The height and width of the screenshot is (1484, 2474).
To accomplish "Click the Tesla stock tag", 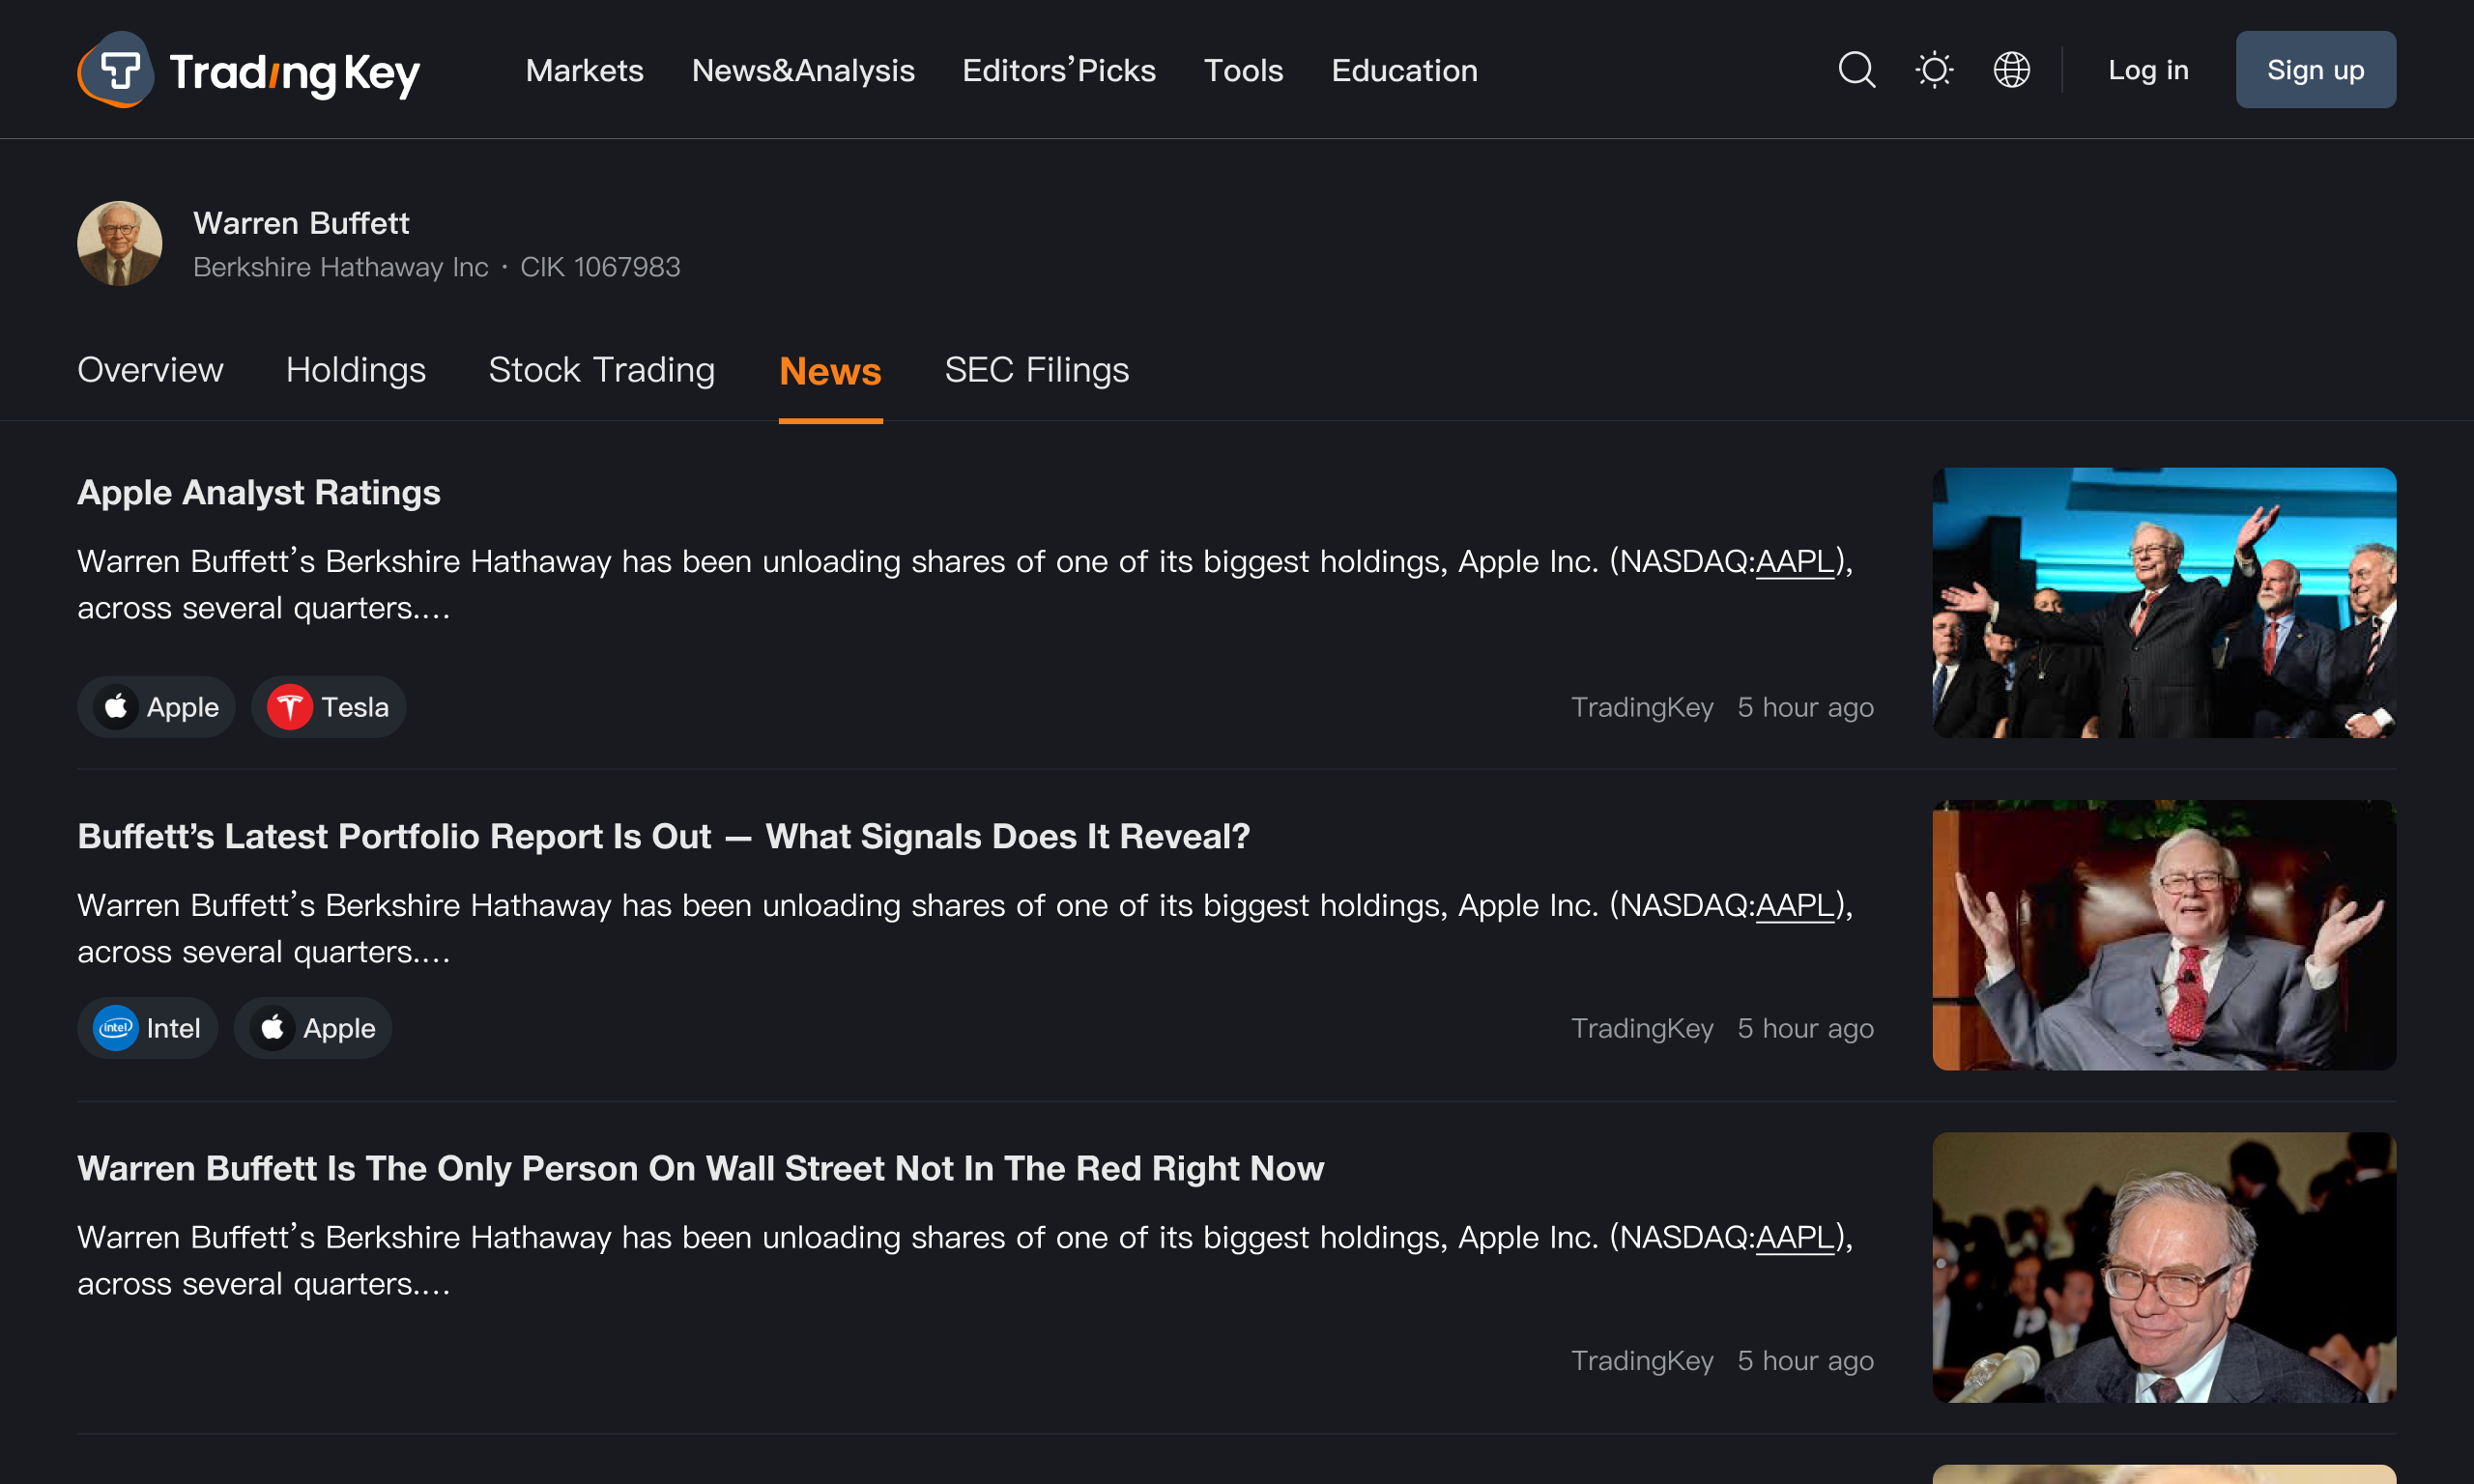I will [x=328, y=707].
